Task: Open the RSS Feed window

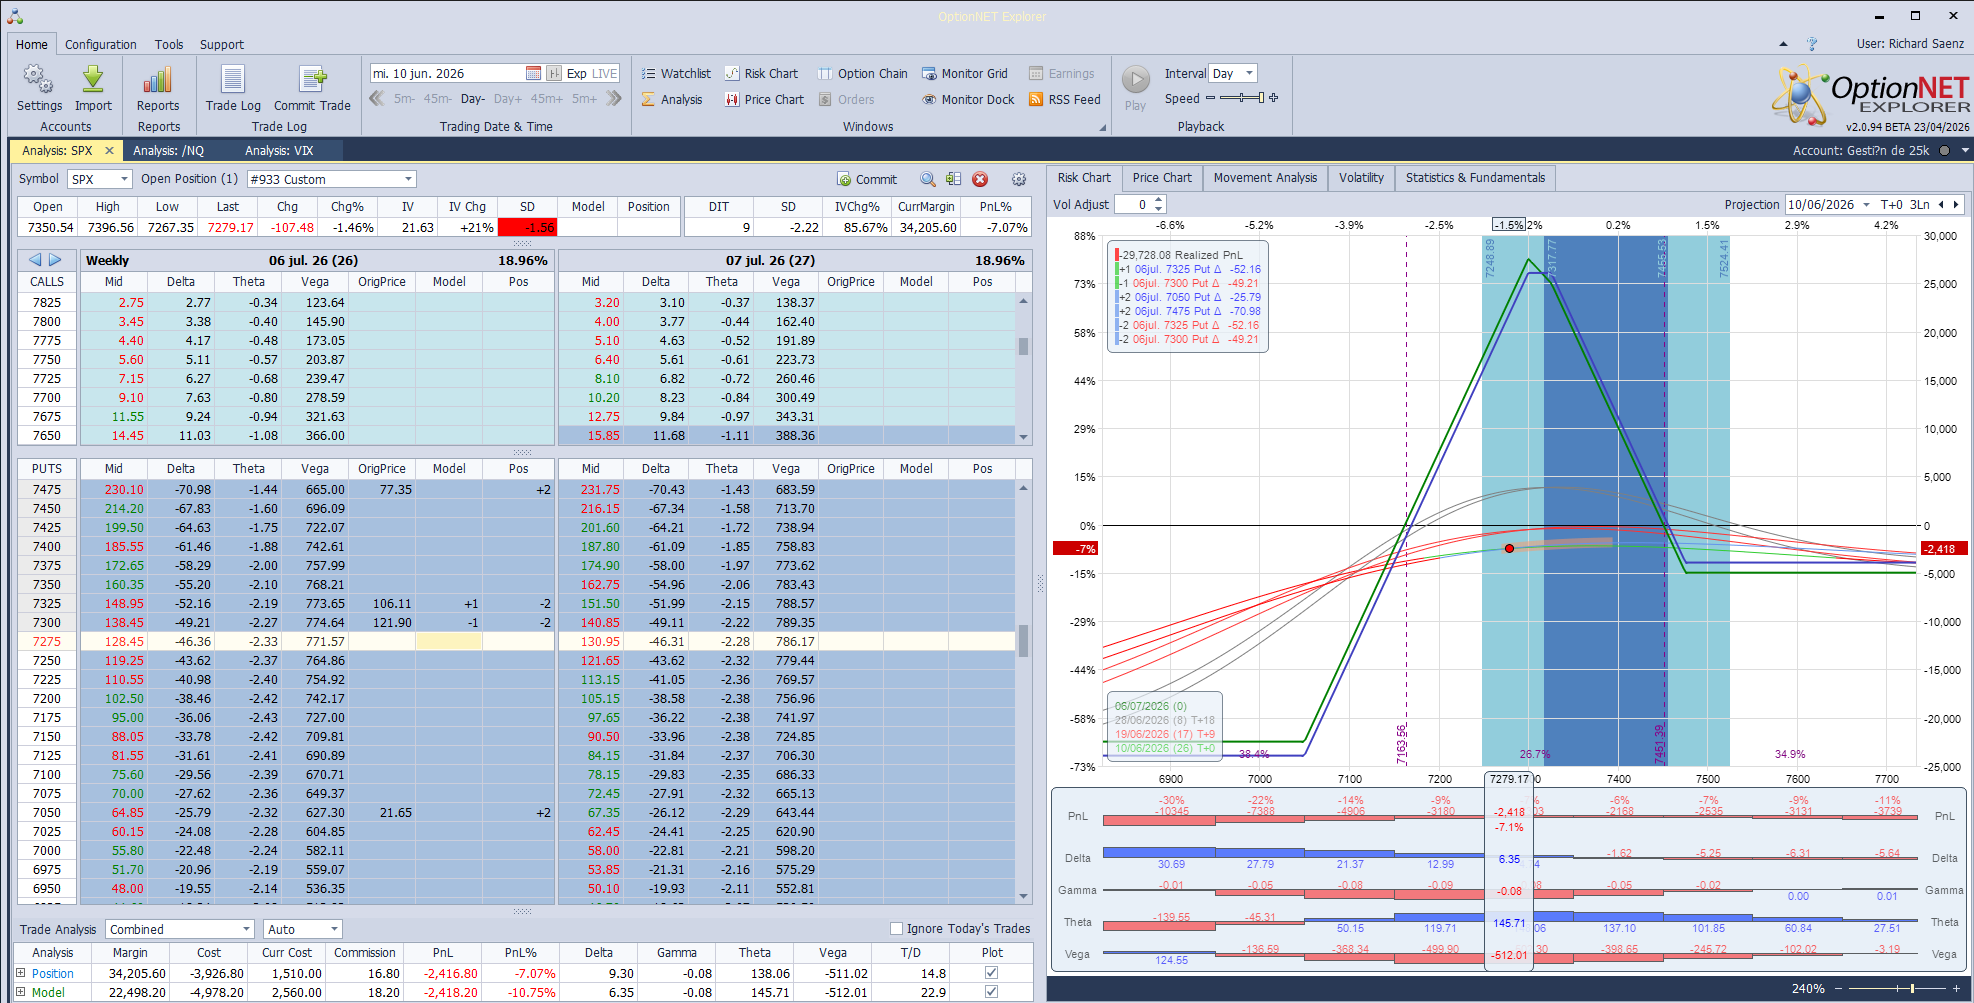Action: click(1065, 99)
